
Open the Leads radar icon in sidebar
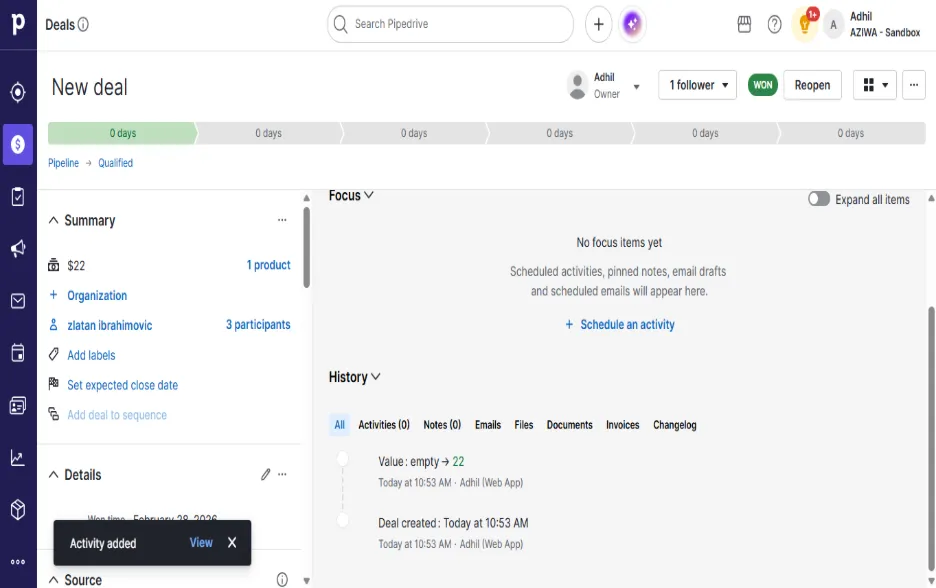(x=18, y=92)
